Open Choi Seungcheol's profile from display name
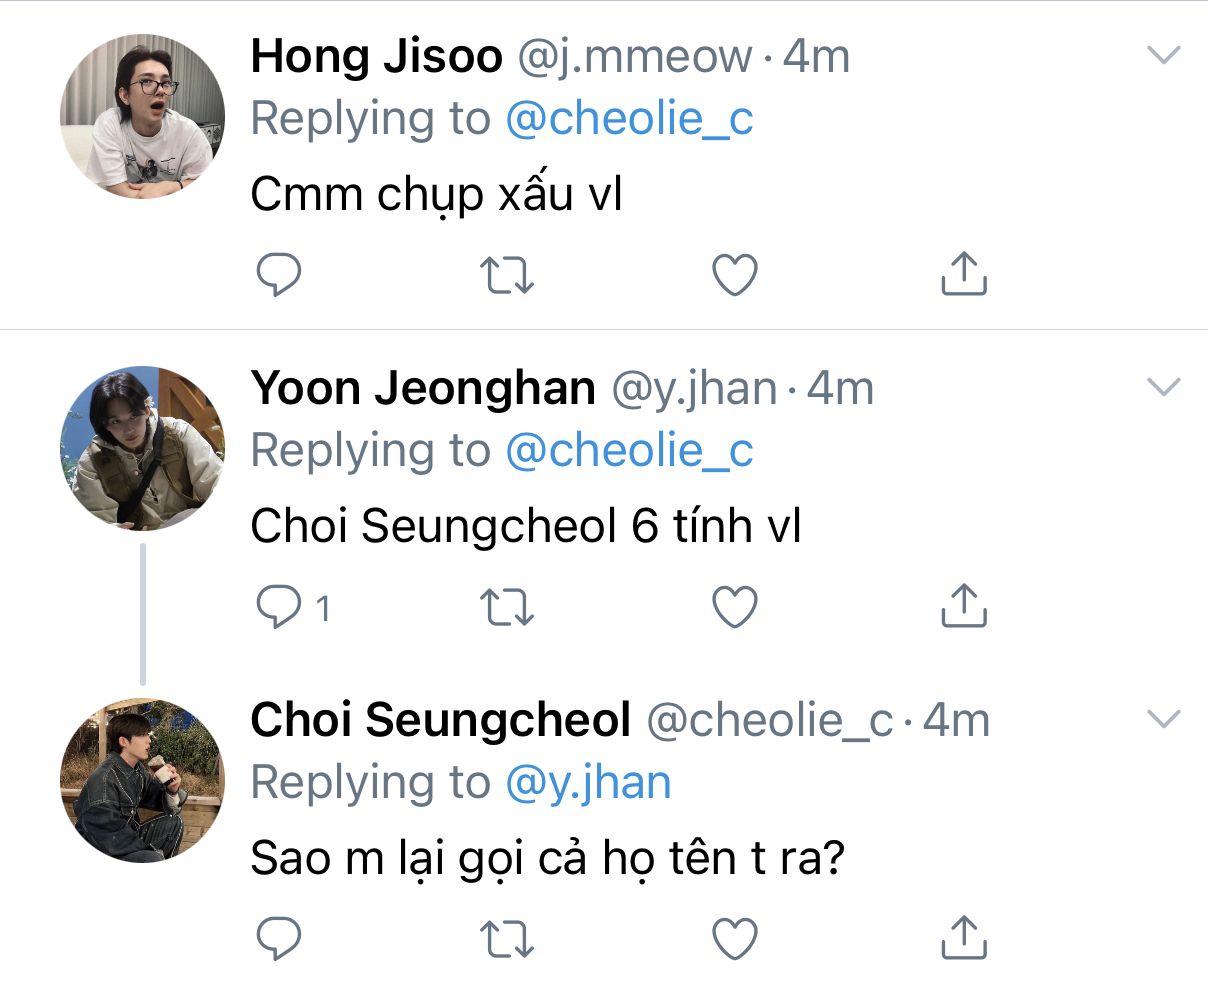Screen dimensions: 1208x989 (x=440, y=719)
